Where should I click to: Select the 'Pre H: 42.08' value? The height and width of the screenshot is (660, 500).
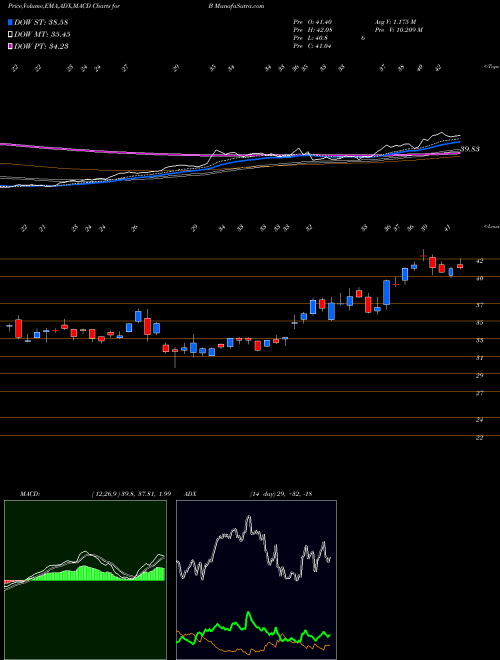[312, 30]
